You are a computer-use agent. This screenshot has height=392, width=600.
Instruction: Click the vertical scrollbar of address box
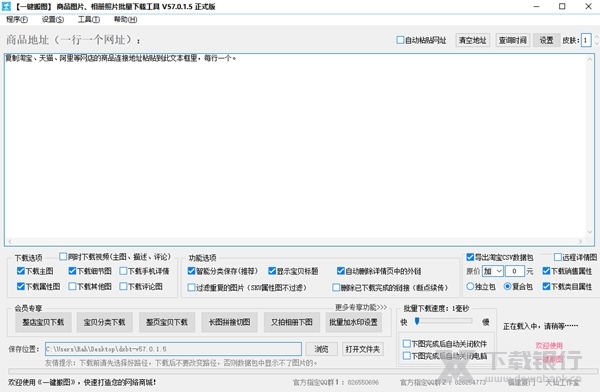pos(590,146)
